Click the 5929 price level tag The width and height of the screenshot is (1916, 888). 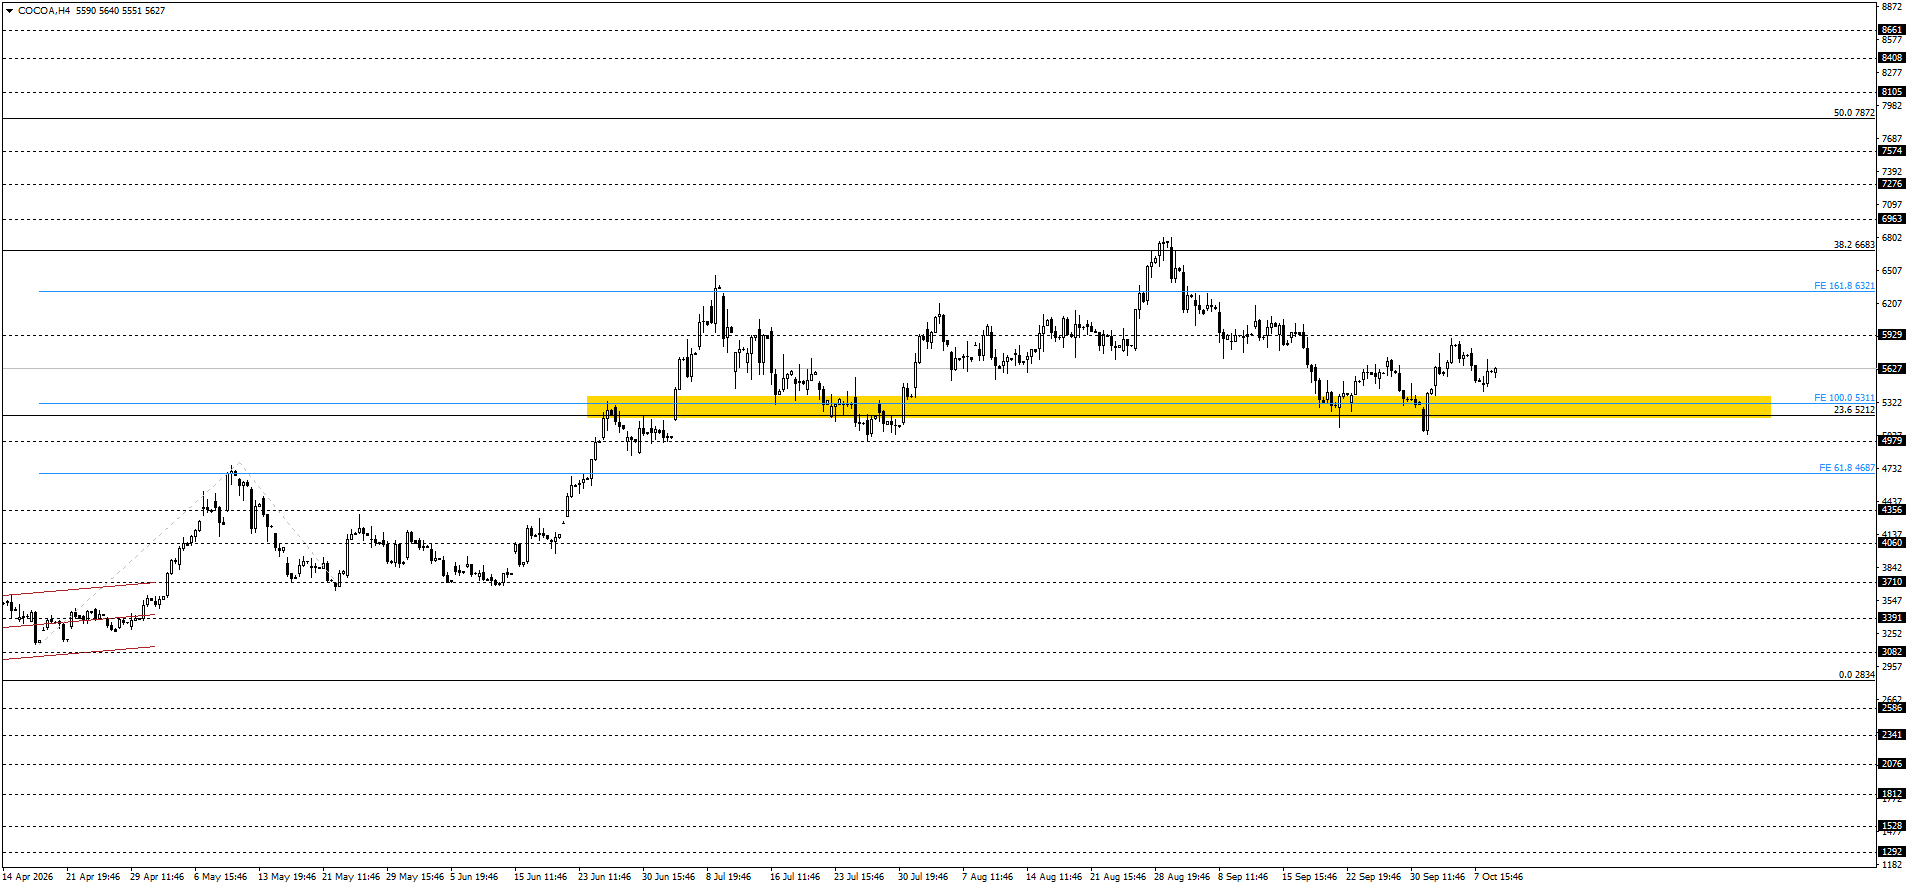point(1891,335)
